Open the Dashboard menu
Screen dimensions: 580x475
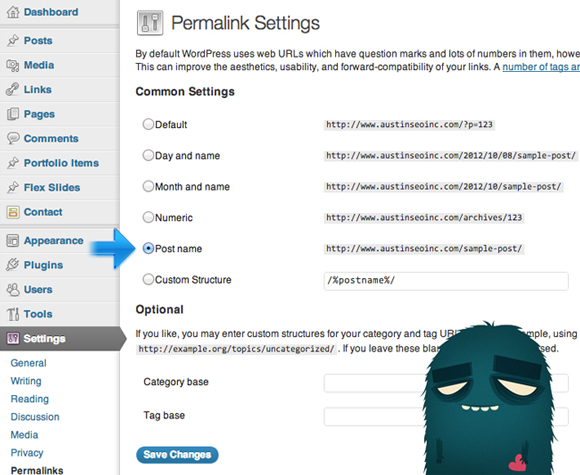[x=51, y=12]
